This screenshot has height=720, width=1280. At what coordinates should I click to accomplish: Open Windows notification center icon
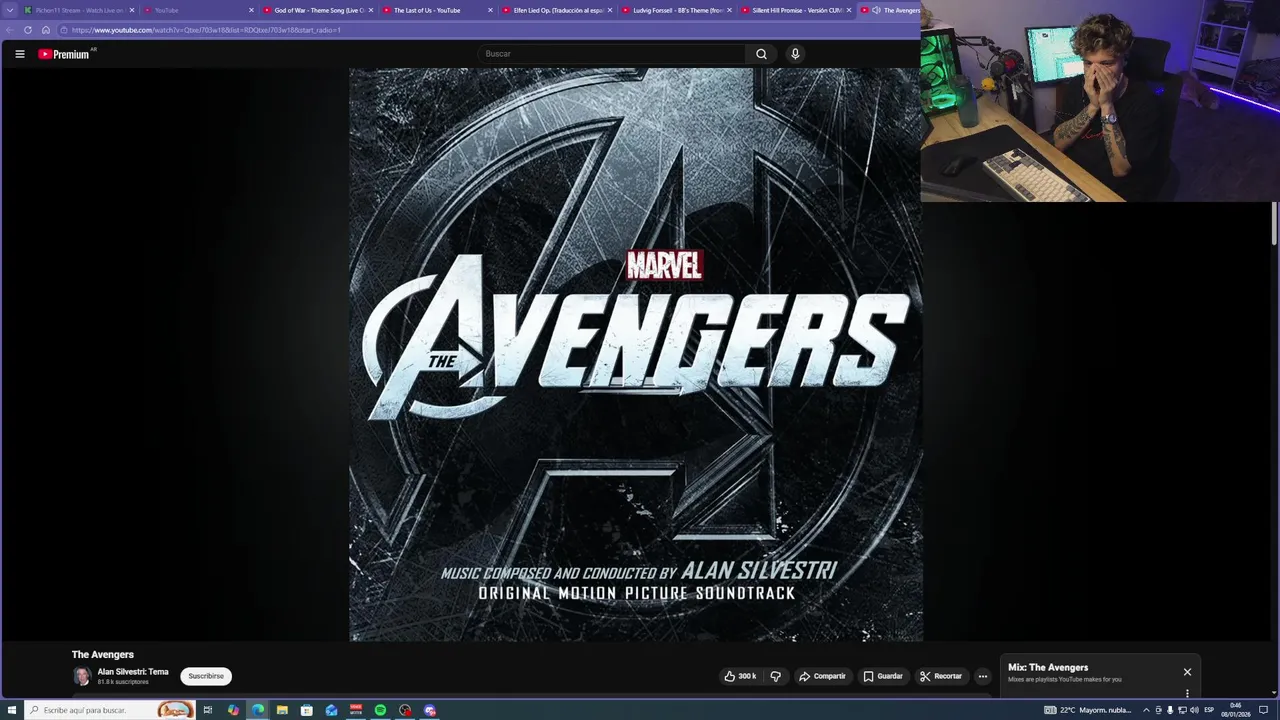[x=1264, y=710]
